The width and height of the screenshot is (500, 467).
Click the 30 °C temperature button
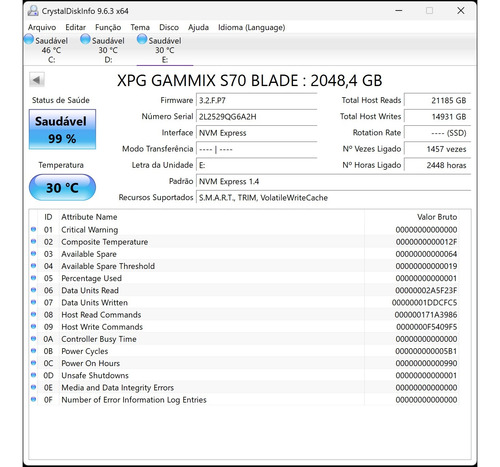pyautogui.click(x=62, y=188)
